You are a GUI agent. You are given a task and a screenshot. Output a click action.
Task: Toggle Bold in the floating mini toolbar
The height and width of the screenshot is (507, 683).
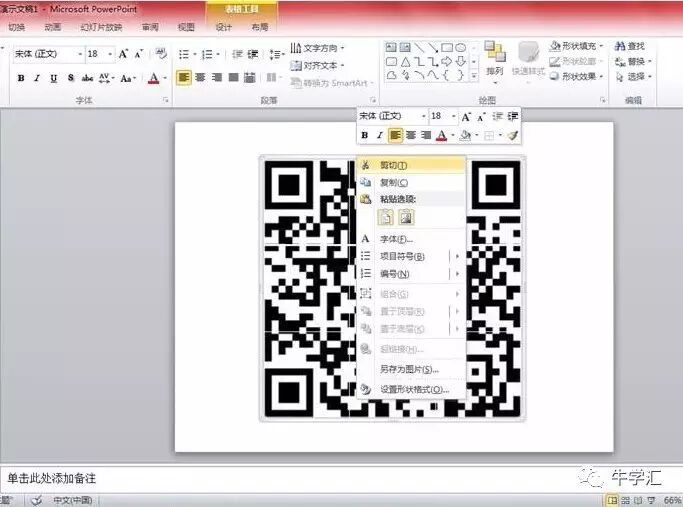365,135
